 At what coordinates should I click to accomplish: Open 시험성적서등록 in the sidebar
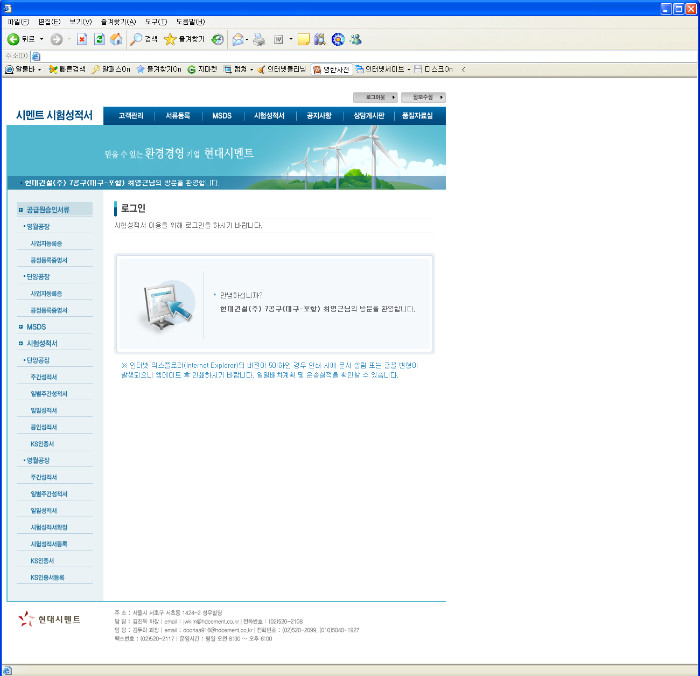point(49,544)
